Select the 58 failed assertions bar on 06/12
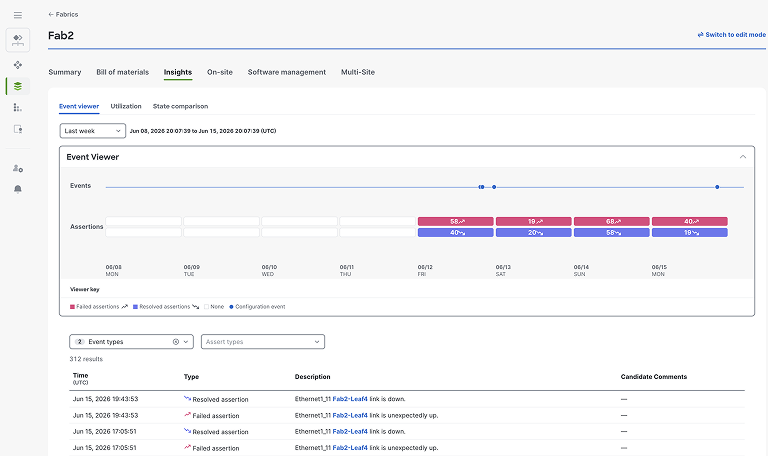This screenshot has width=768, height=456. [x=456, y=221]
